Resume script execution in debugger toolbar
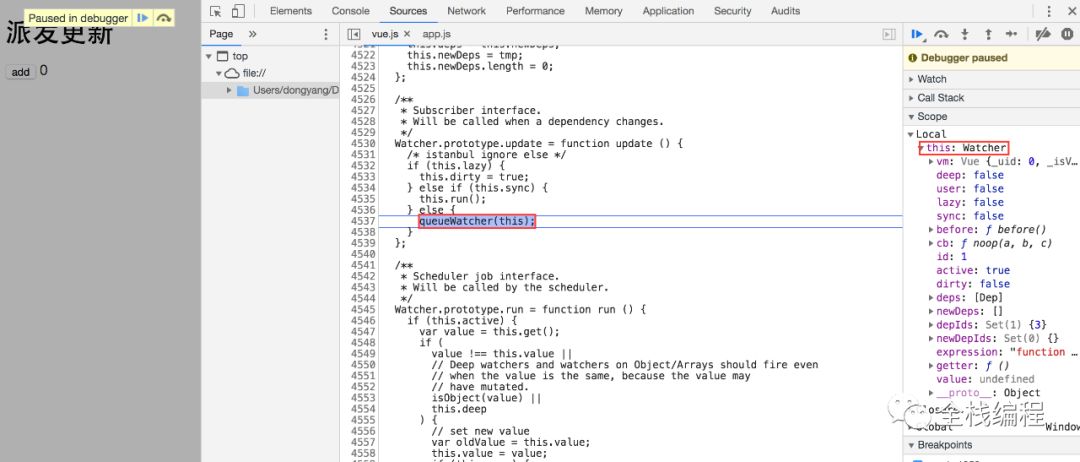The height and width of the screenshot is (462, 1080). (917, 34)
